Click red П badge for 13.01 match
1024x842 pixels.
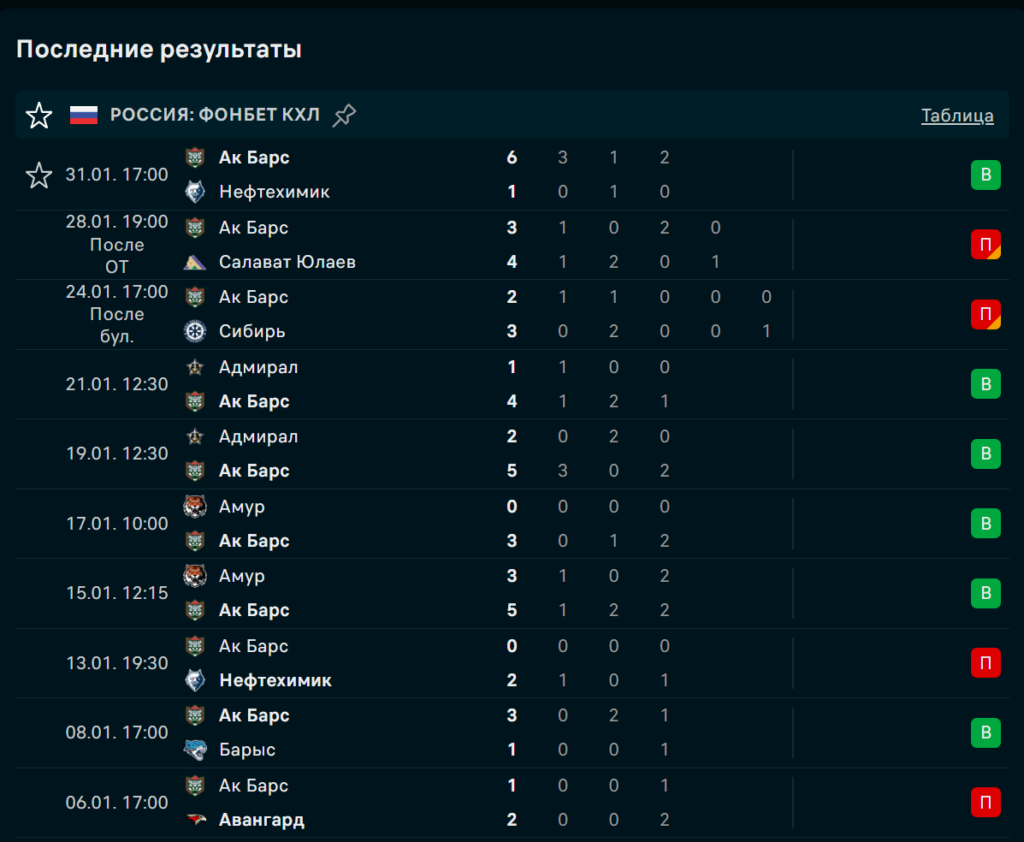click(985, 663)
